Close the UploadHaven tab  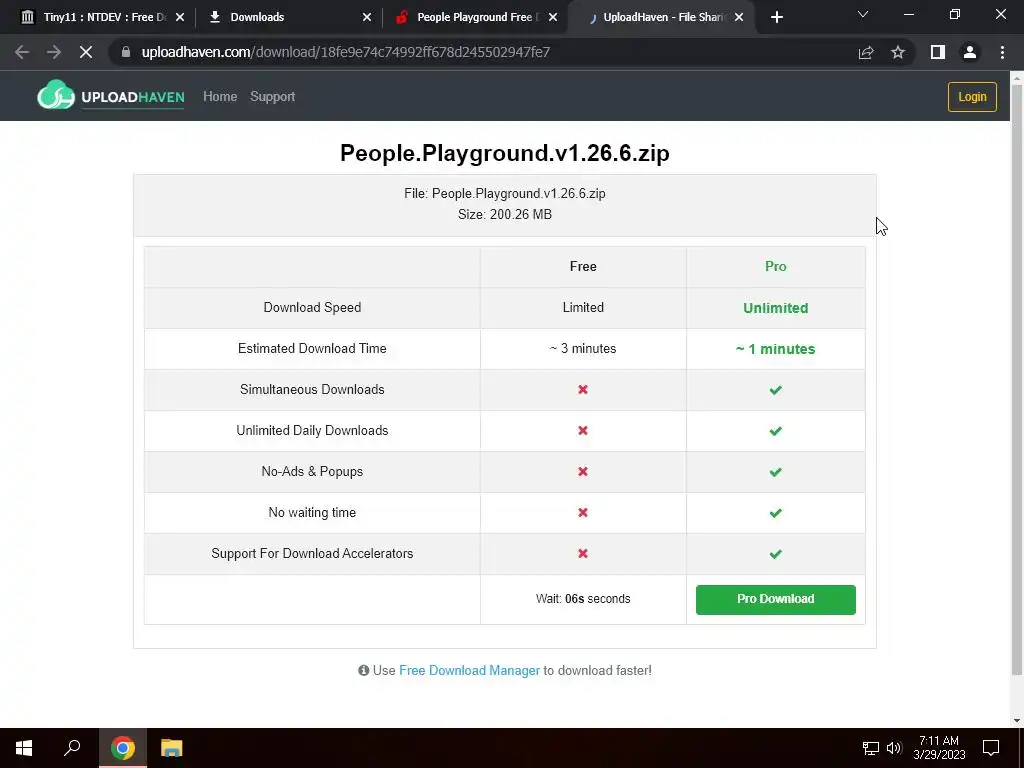coord(739,18)
